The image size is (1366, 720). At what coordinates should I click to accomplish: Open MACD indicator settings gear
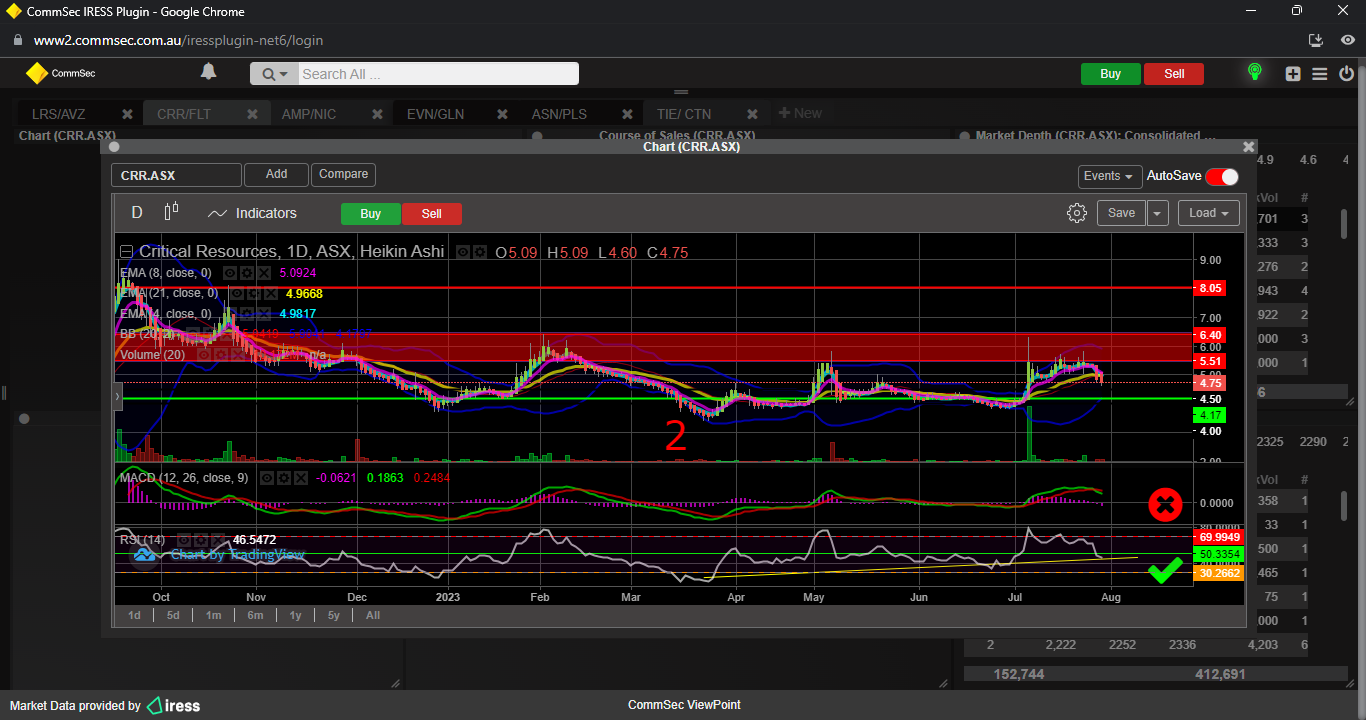pyautogui.click(x=282, y=478)
